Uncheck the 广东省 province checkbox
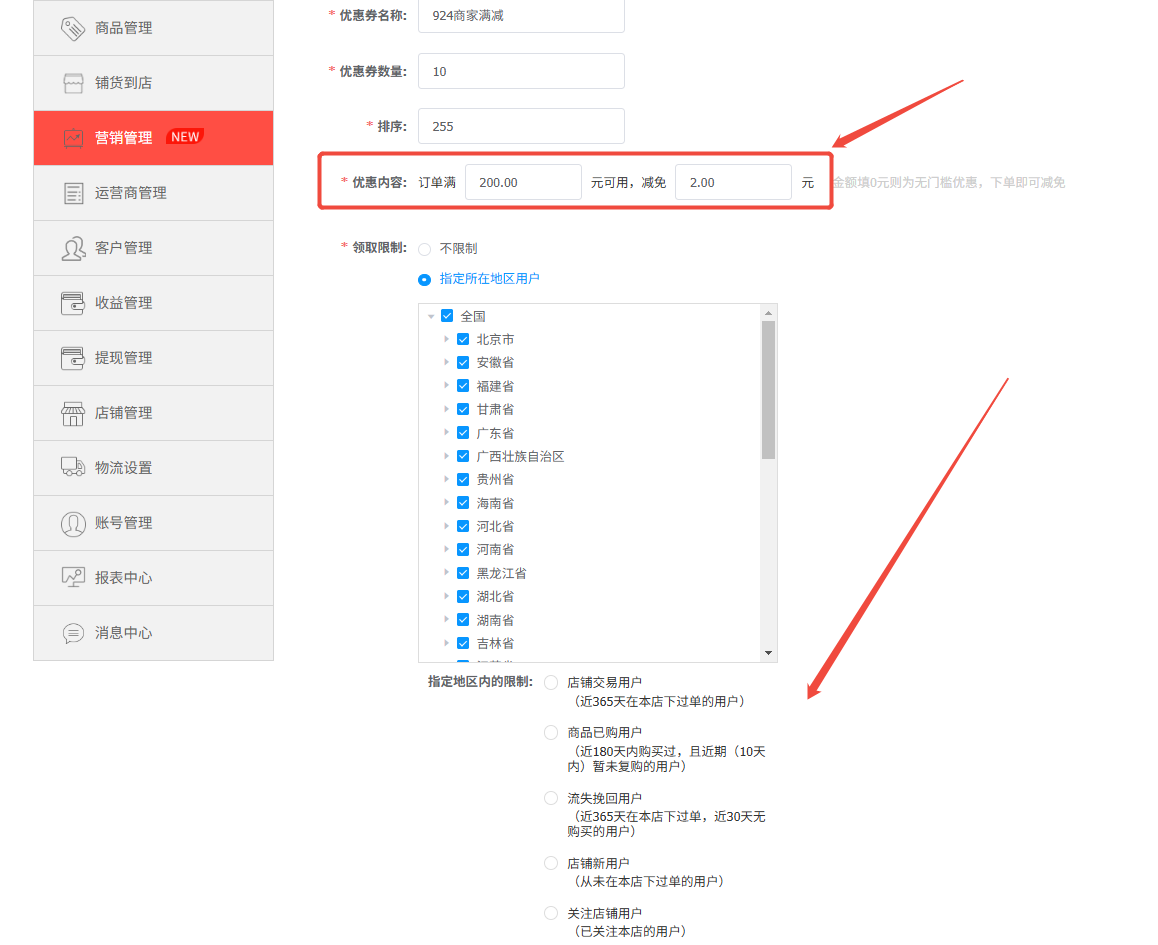This screenshot has width=1158, height=945. point(463,432)
